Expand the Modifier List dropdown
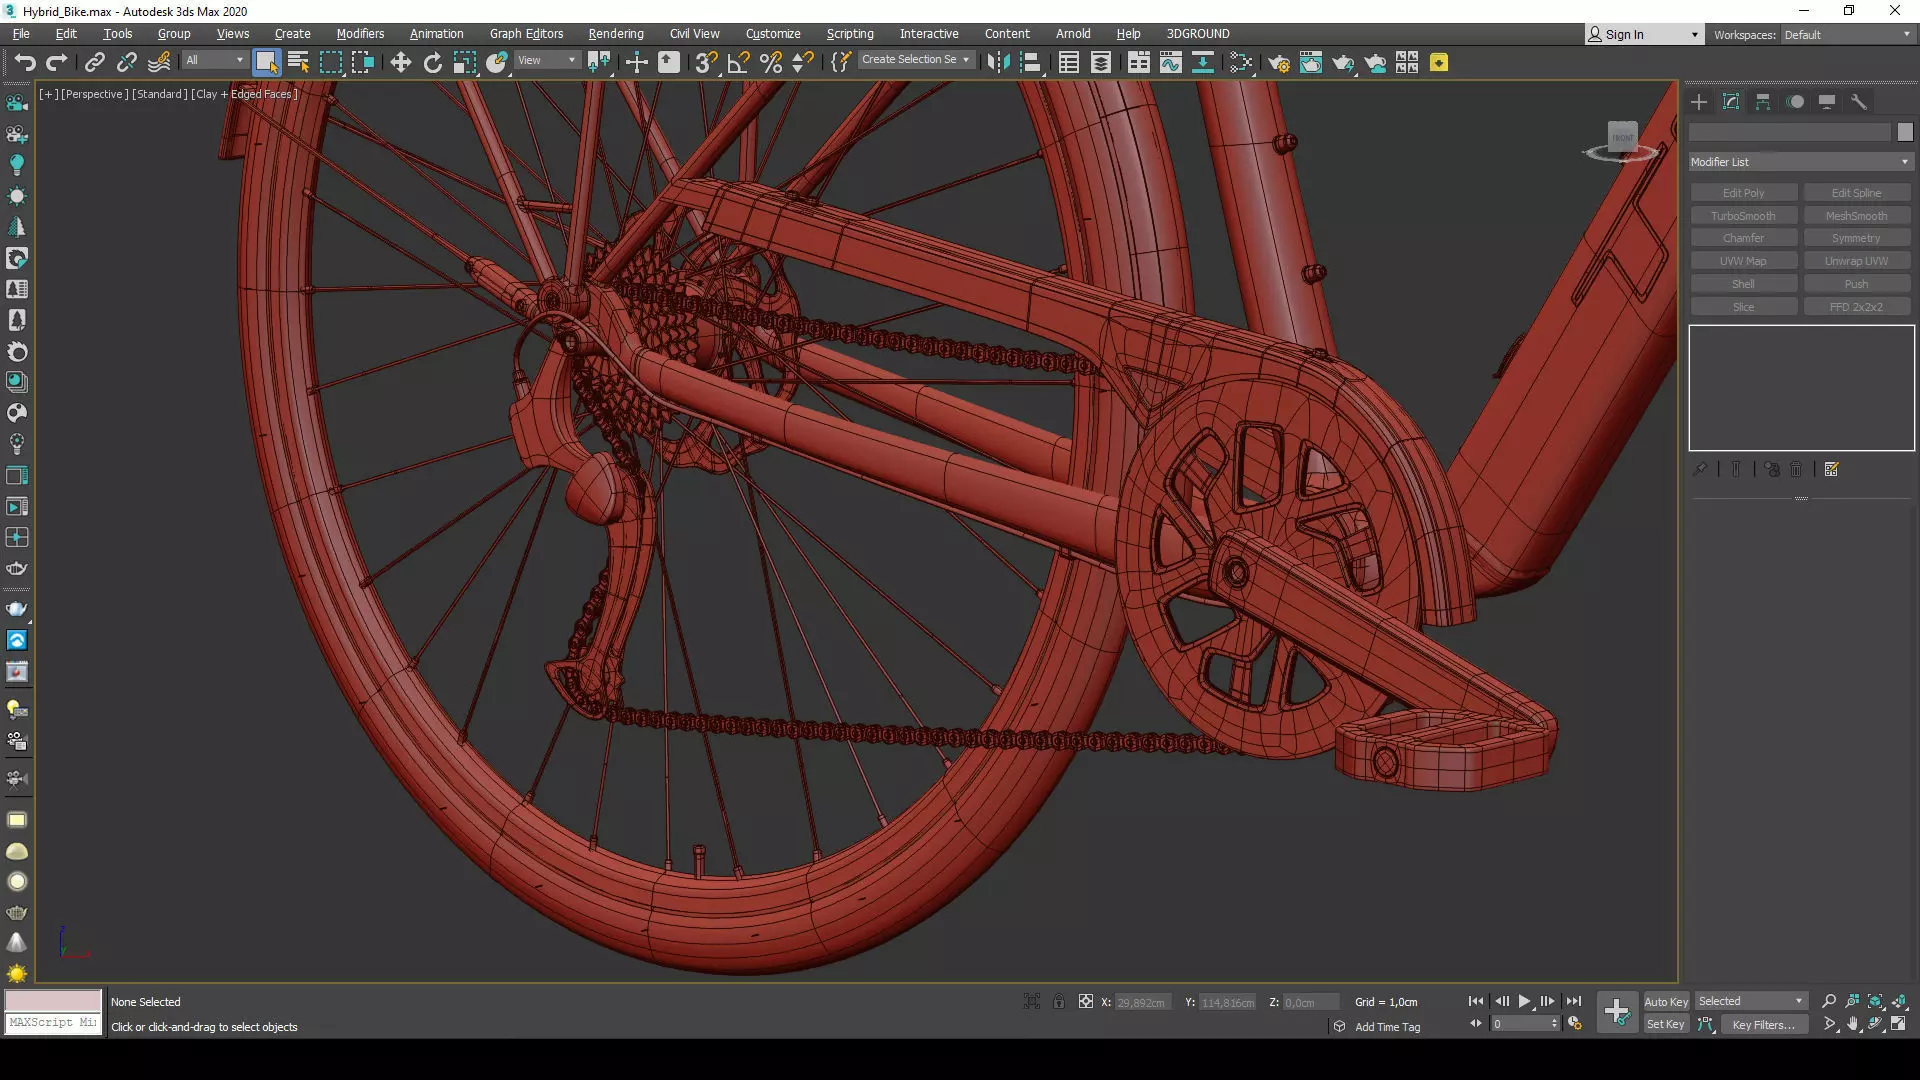 (1800, 162)
